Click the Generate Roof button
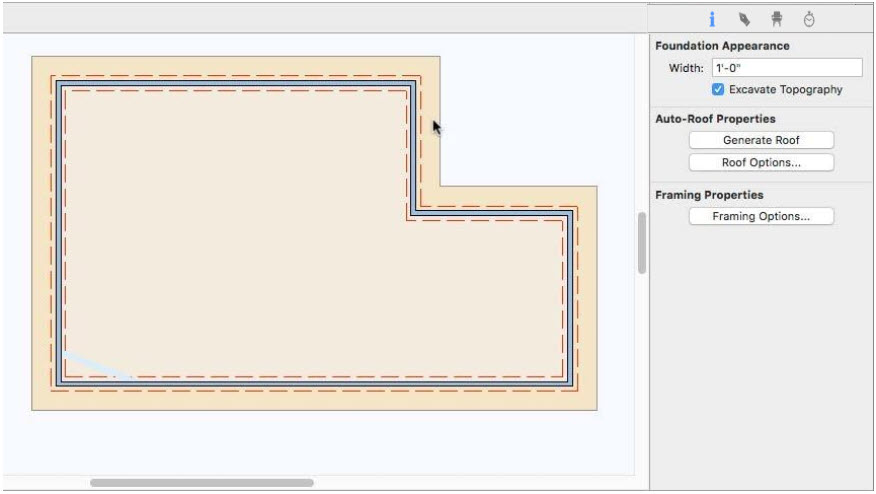This screenshot has height=494, width=876. click(761, 140)
